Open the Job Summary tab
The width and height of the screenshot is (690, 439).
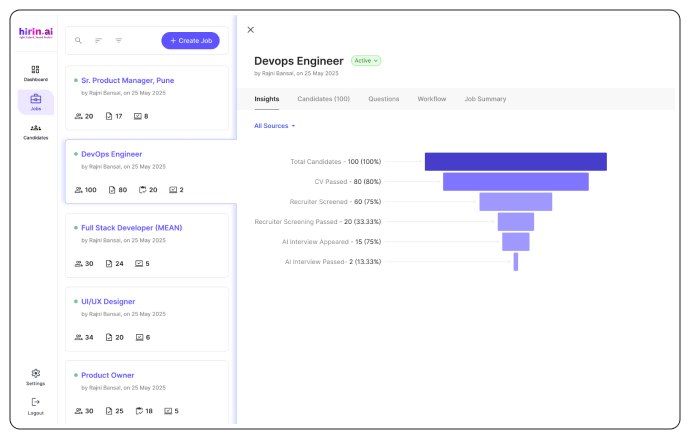tap(485, 99)
